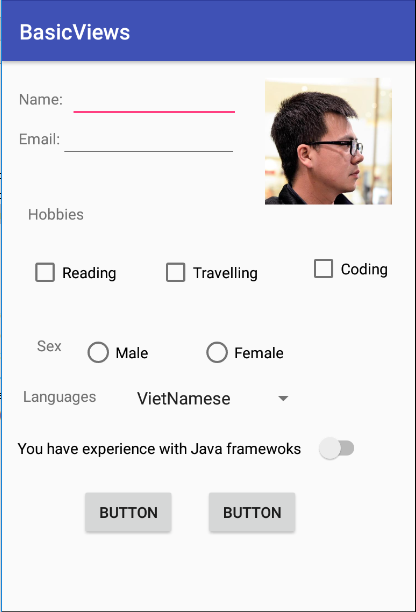Tap the BasicViews title in the app bar
This screenshot has width=416, height=612.
tap(75, 32)
